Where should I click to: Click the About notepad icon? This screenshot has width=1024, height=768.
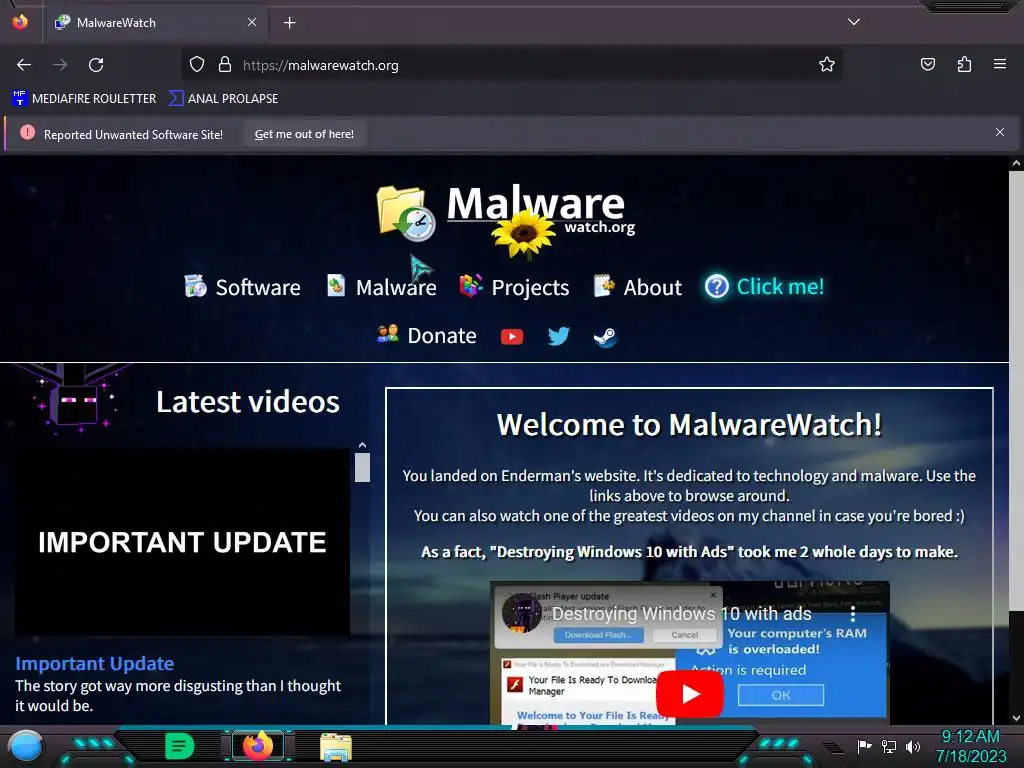pyautogui.click(x=604, y=285)
